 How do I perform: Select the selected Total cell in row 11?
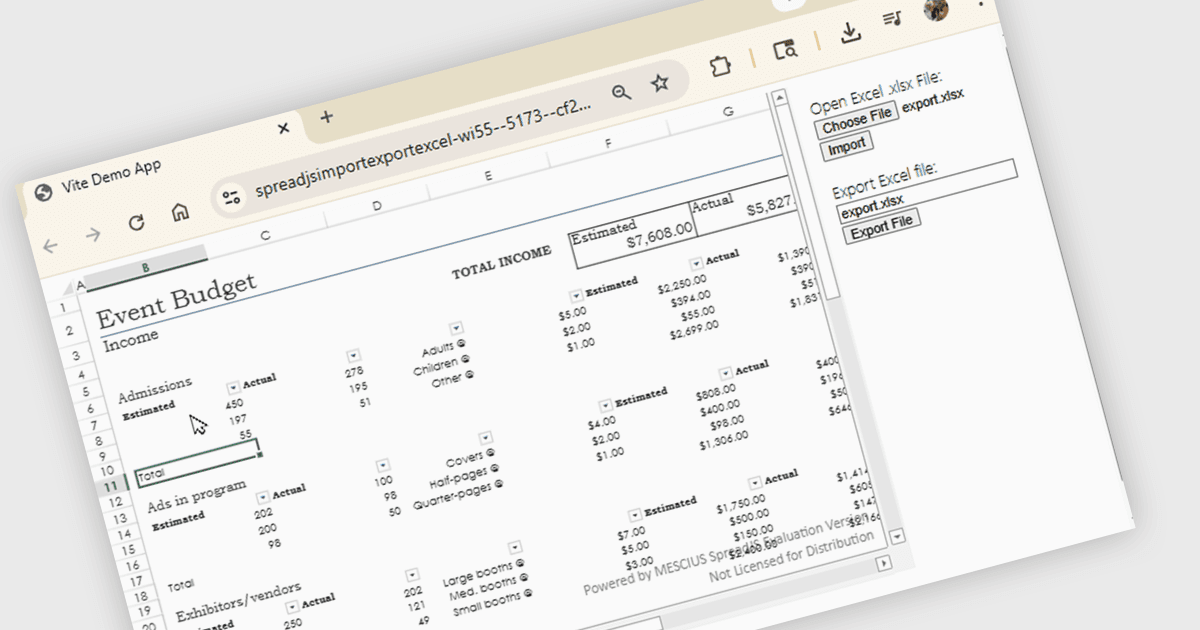coord(199,464)
